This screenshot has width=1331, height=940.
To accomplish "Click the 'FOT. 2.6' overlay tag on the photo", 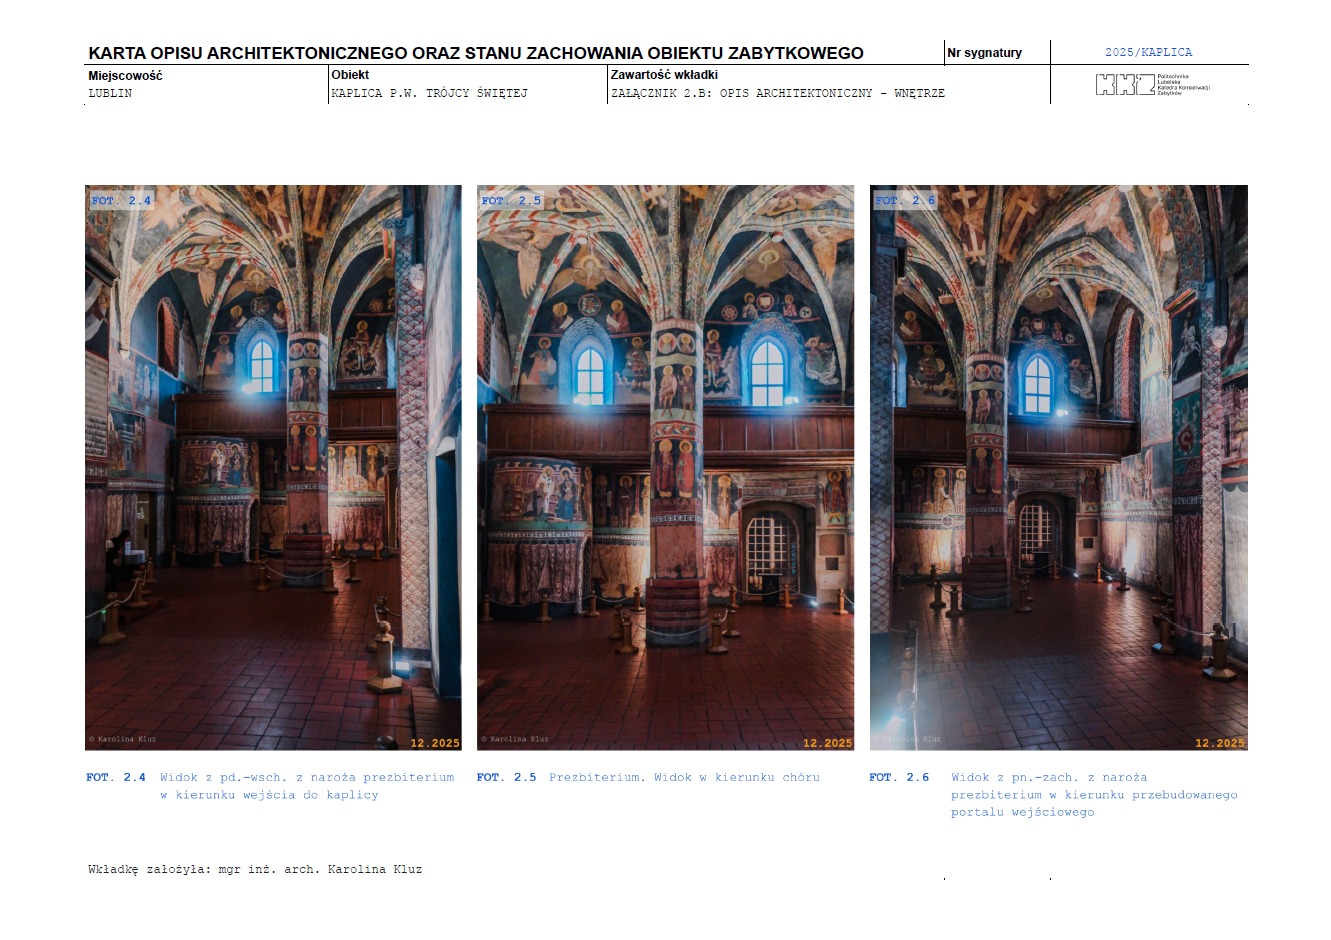I will 905,201.
